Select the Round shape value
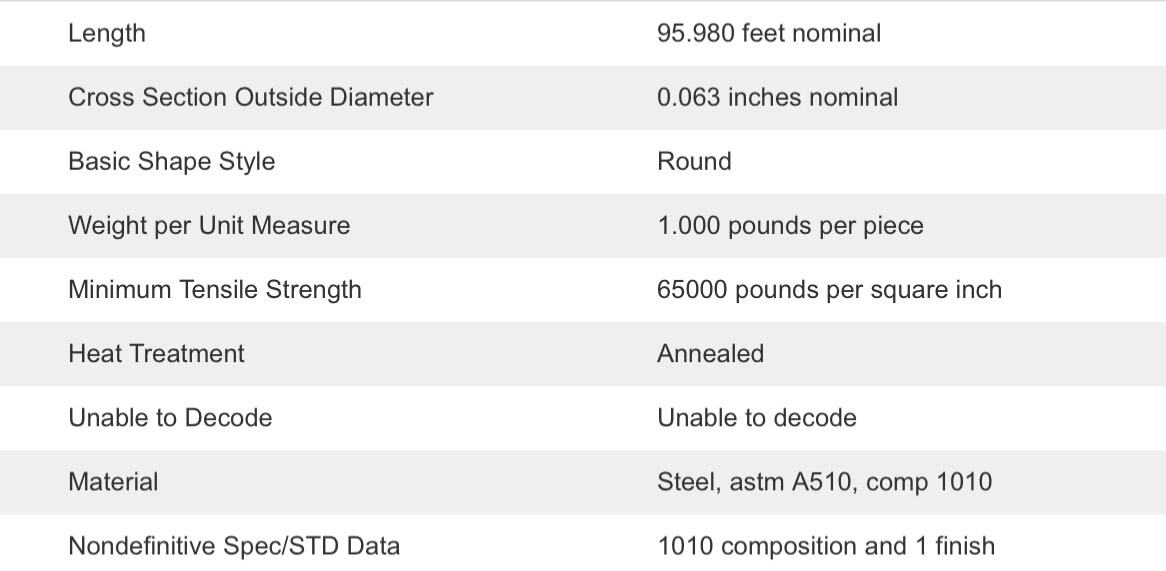This screenshot has width=1166, height=571. tap(694, 161)
